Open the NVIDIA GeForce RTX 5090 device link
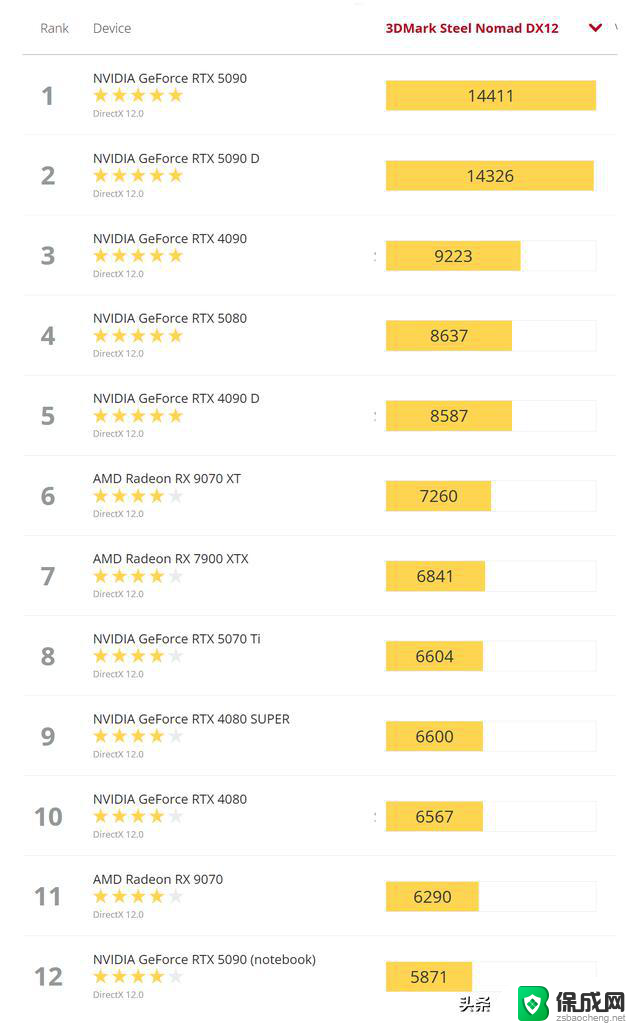 (x=170, y=78)
